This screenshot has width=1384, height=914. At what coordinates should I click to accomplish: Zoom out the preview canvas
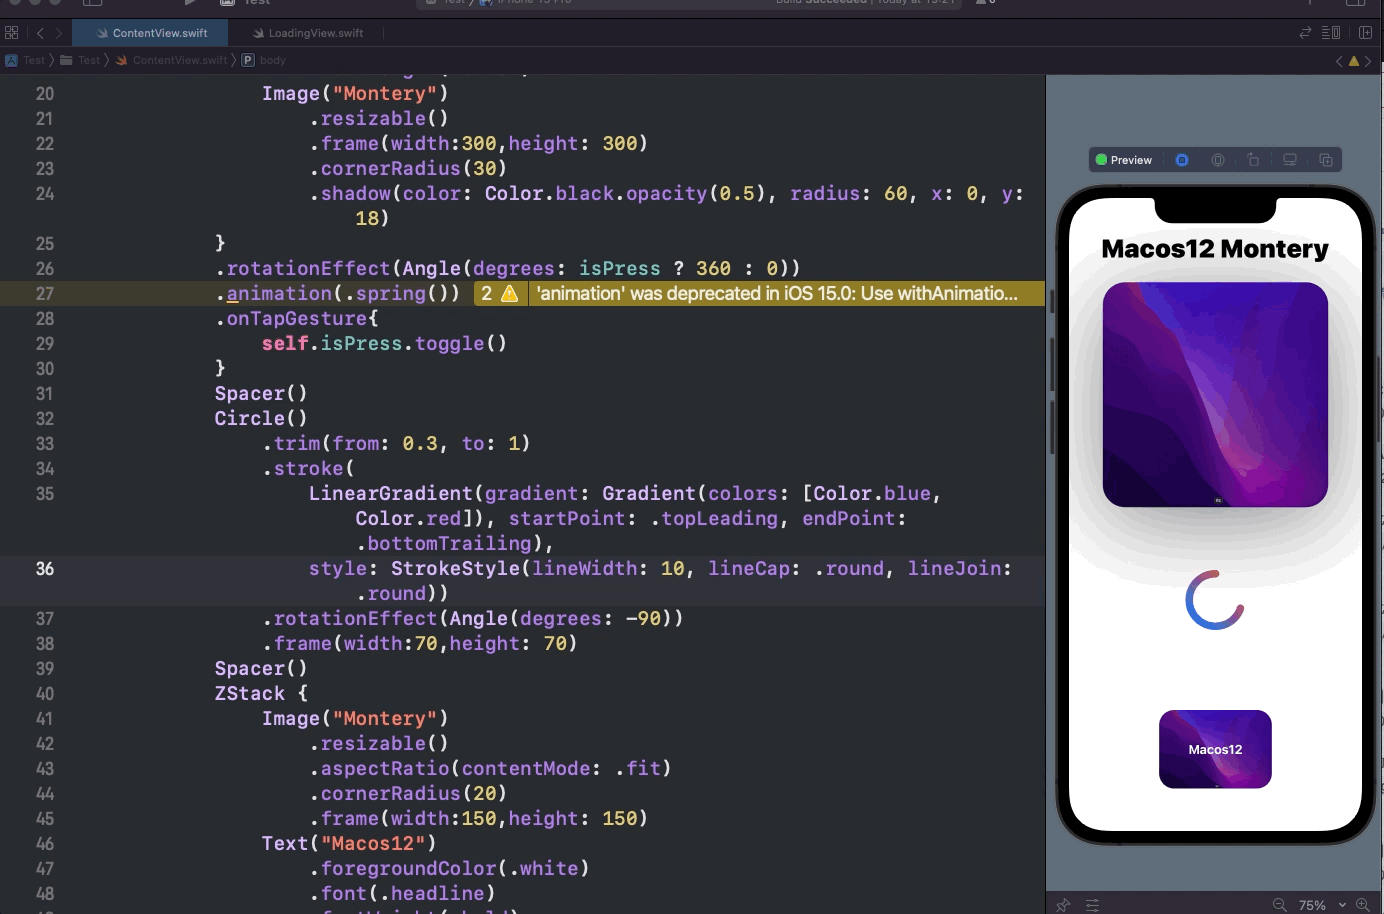point(1279,904)
